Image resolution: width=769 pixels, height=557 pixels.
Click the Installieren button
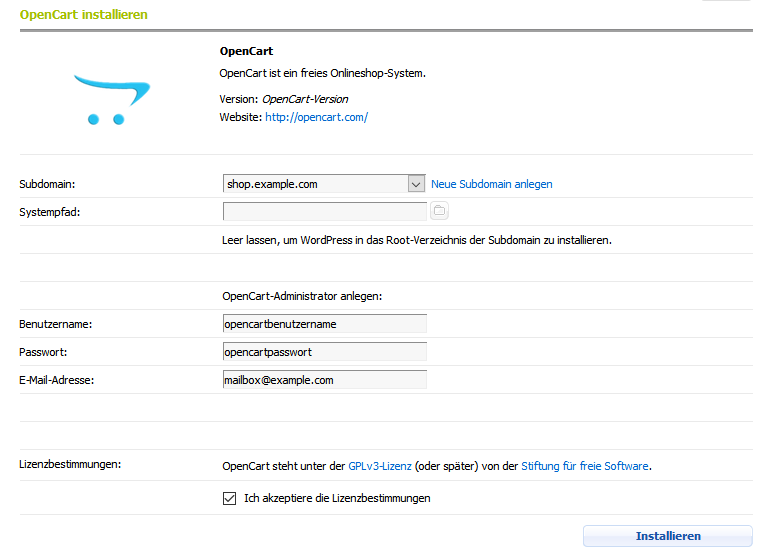[667, 536]
